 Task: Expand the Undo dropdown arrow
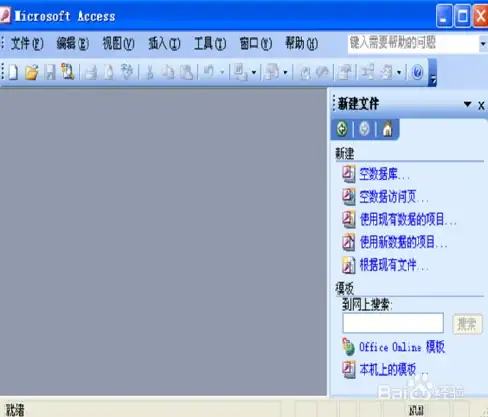tap(222, 72)
